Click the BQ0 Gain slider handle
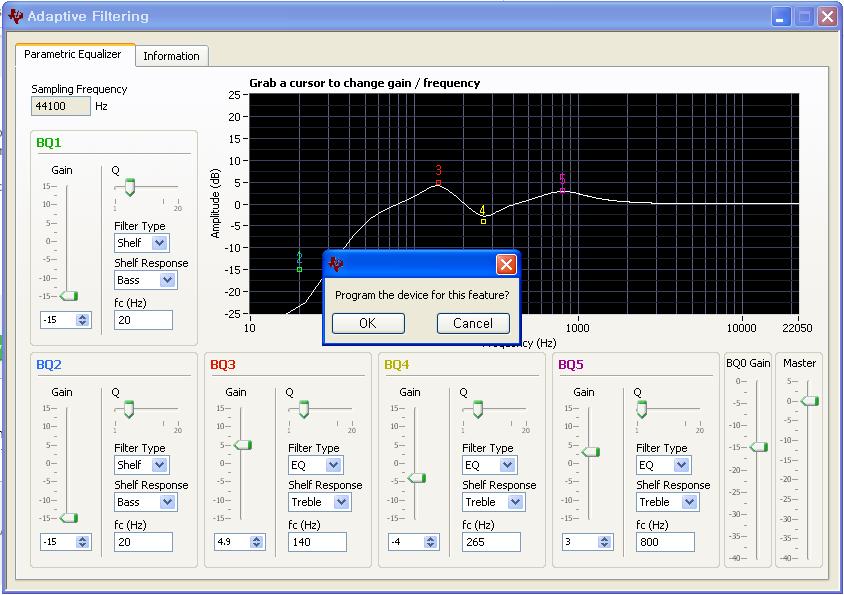This screenshot has height=595, width=844. point(759,446)
